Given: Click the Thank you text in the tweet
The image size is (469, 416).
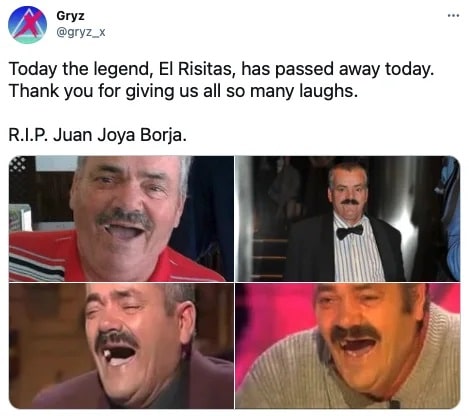Looking at the screenshot, I should tap(51, 91).
